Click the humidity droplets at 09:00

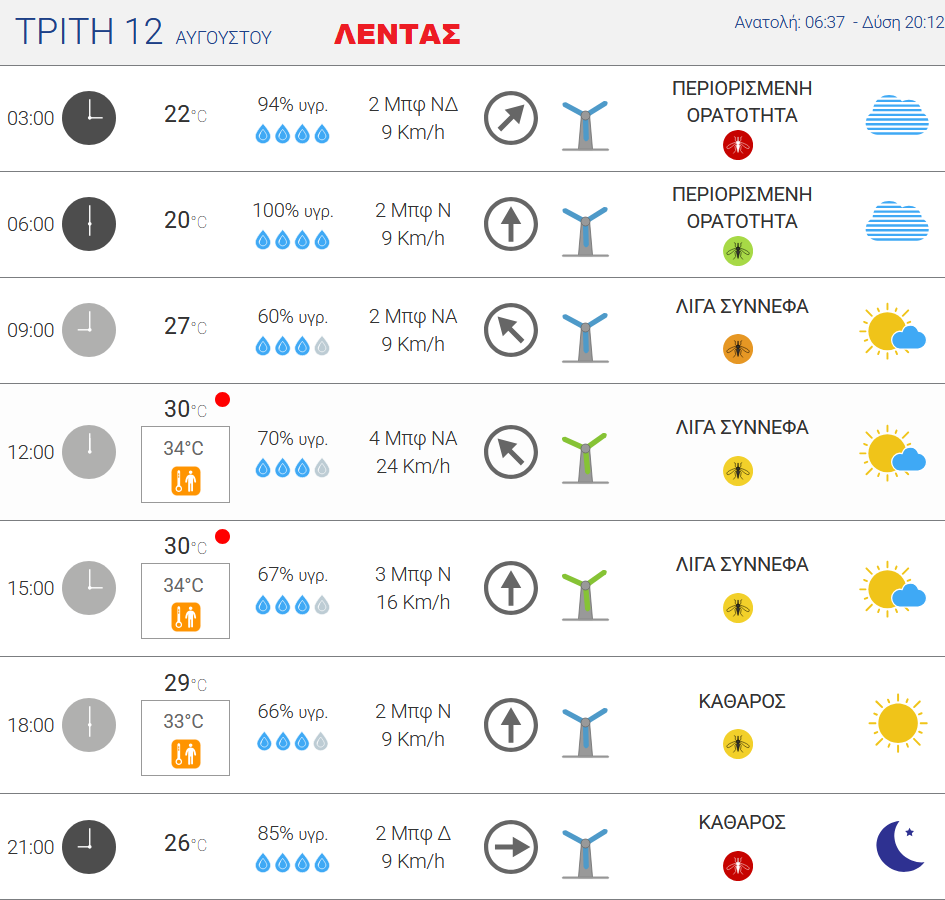coord(292,346)
